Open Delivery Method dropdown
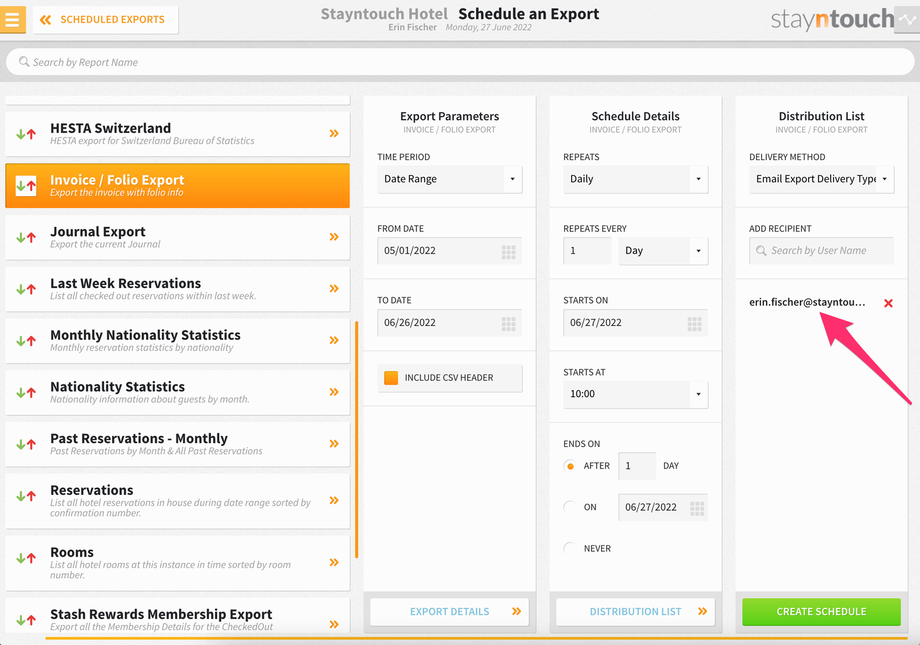This screenshot has width=920, height=645. pos(821,179)
